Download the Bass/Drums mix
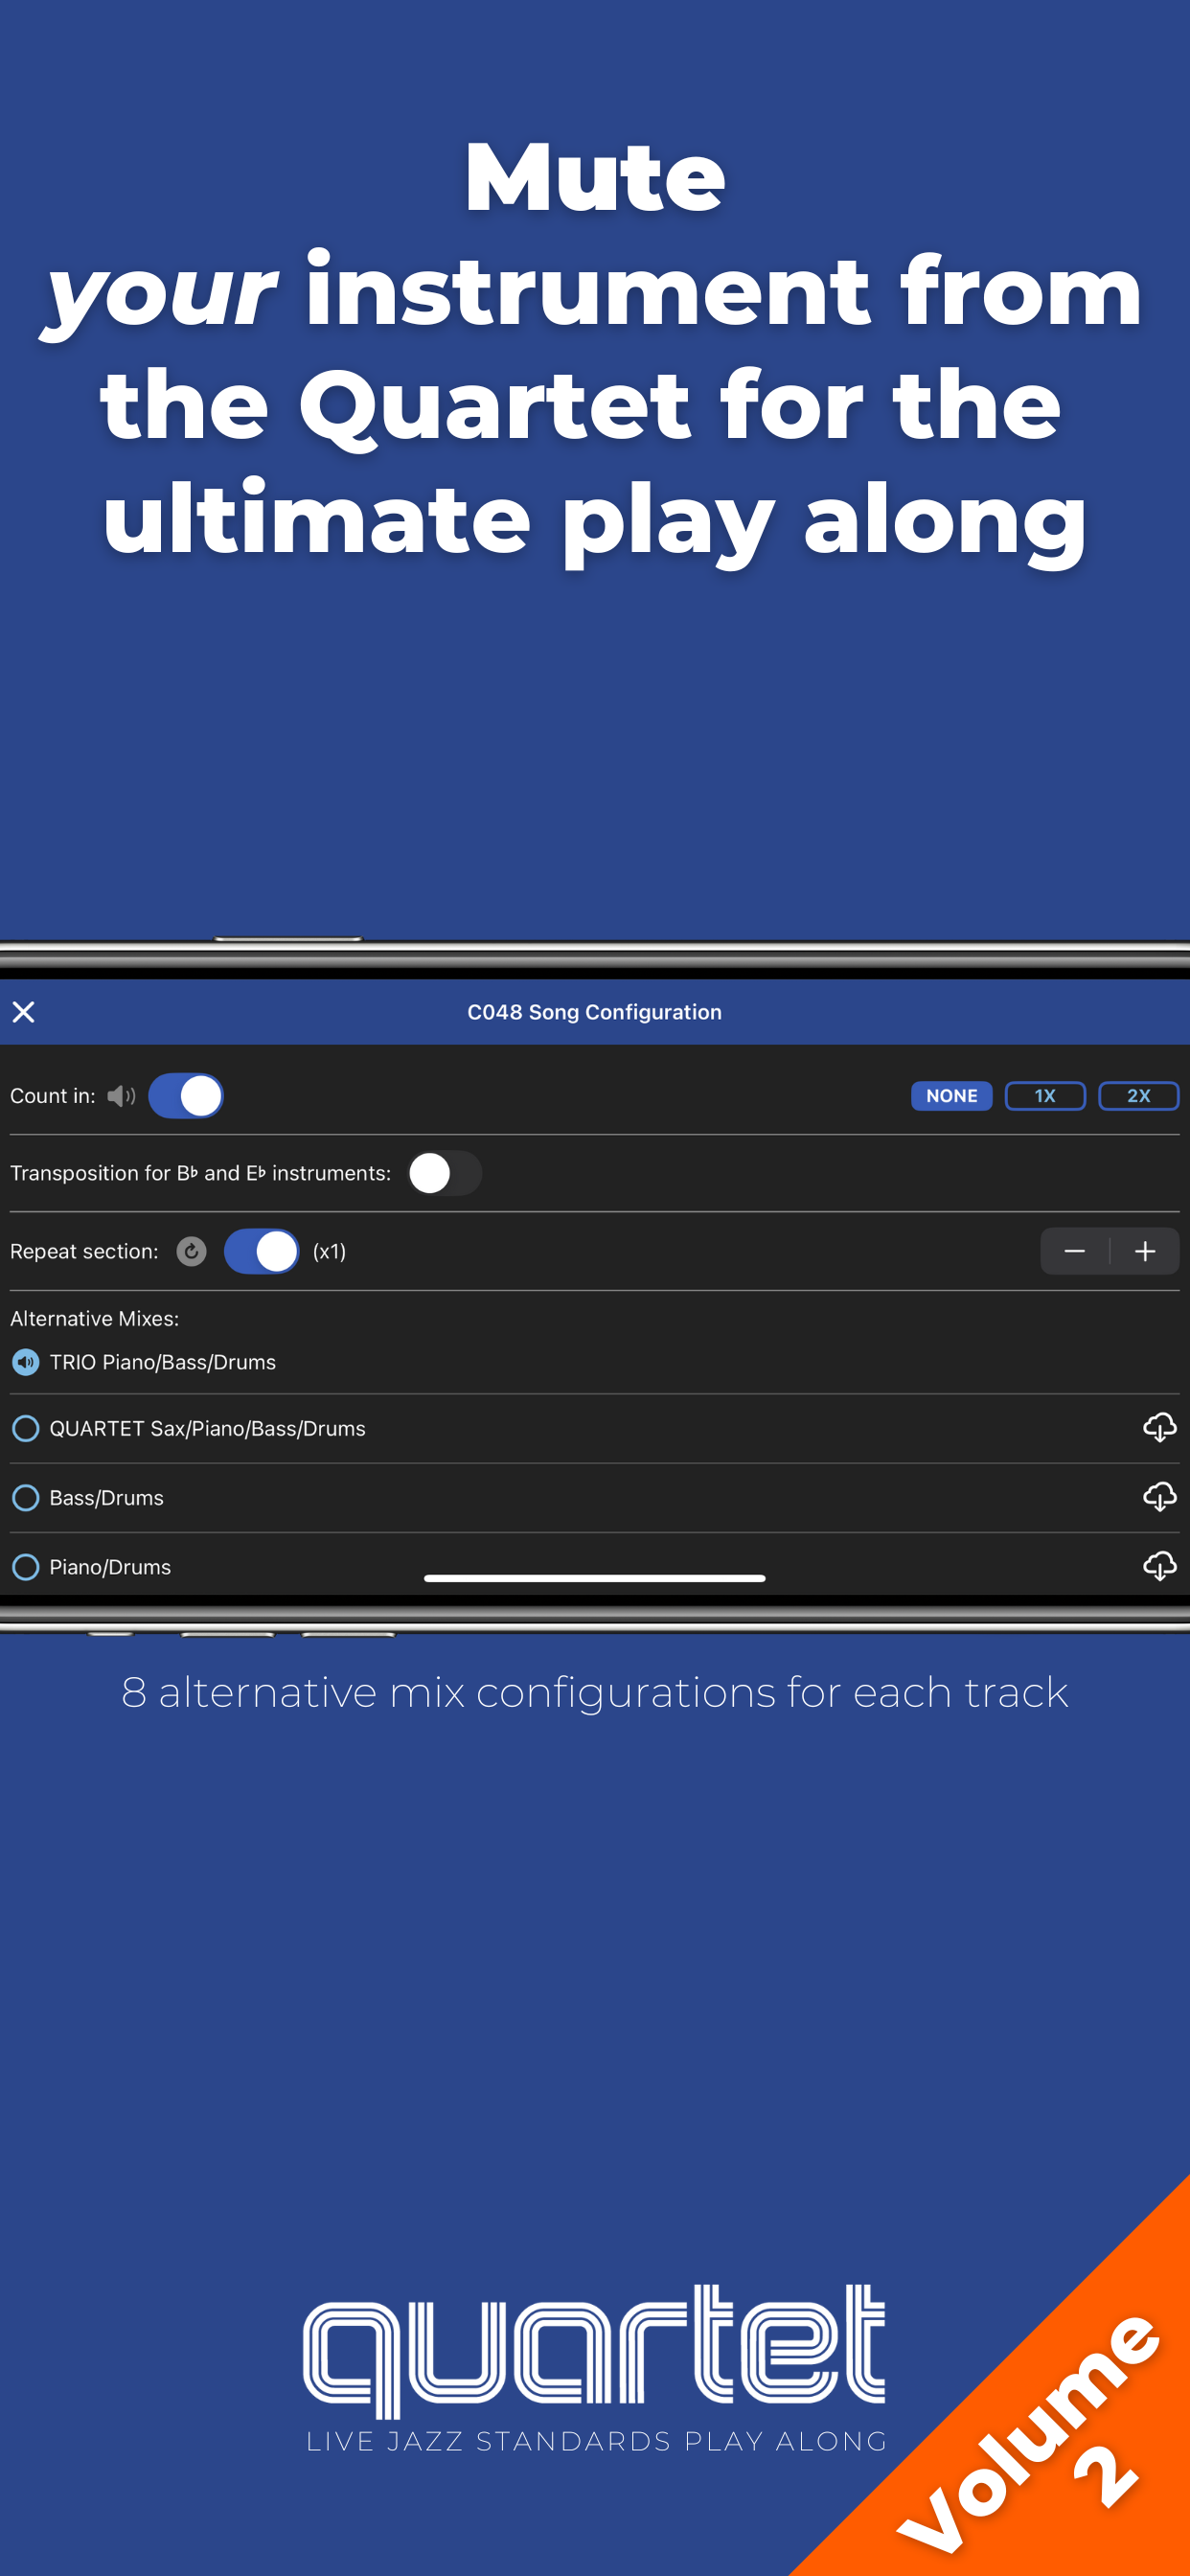 1159,1496
